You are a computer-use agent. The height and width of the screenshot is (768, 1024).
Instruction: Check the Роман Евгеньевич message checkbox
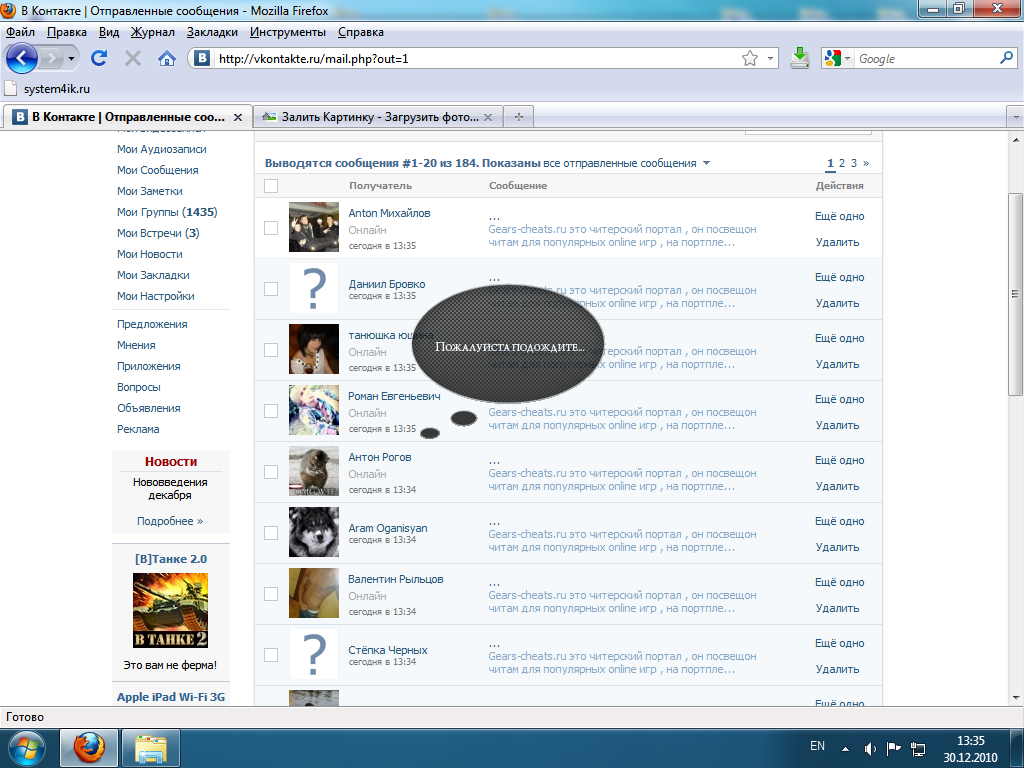coord(271,411)
